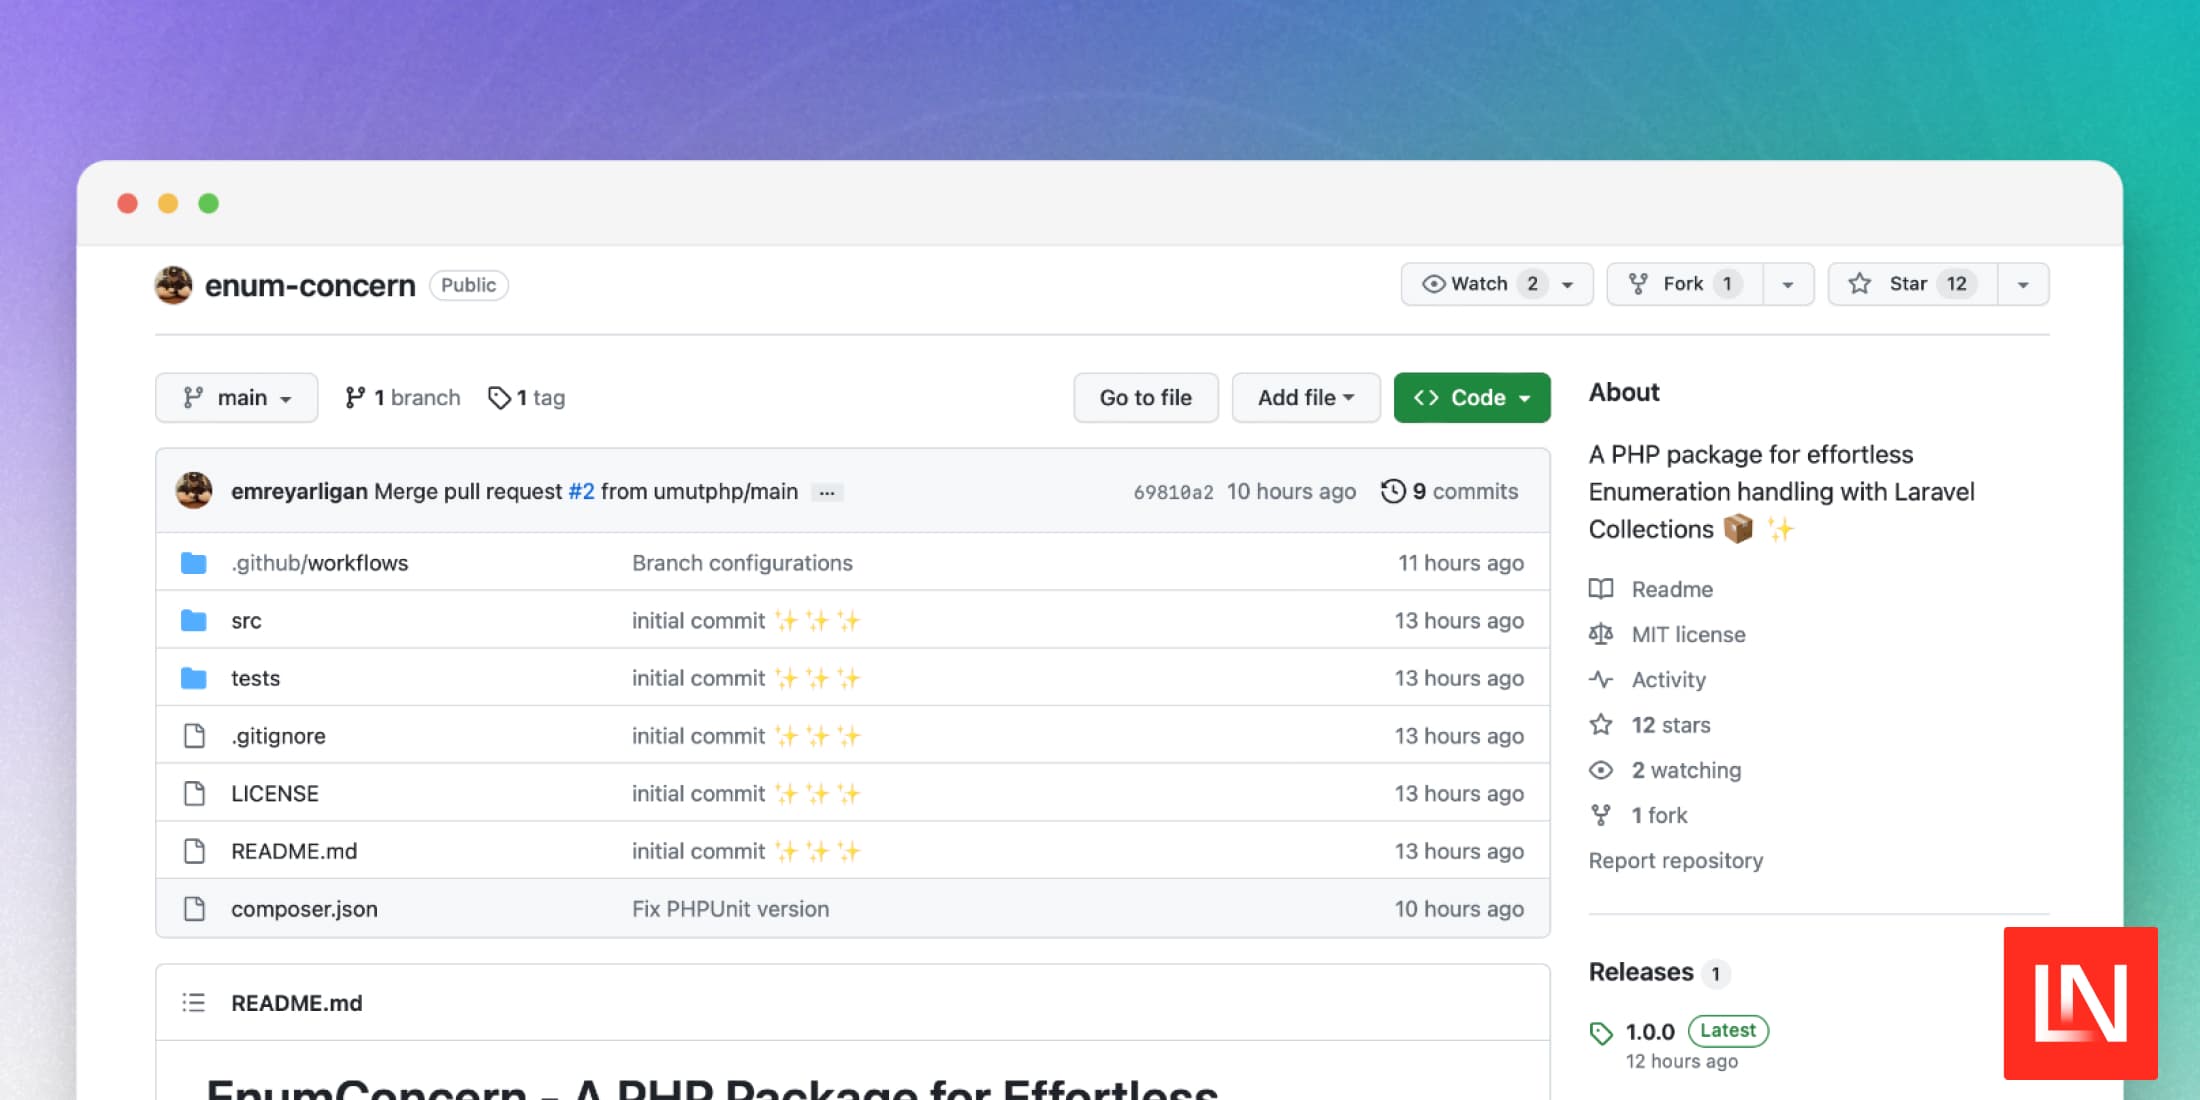The height and width of the screenshot is (1100, 2200).
Task: Open the src row initial commit message
Action: coord(746,621)
